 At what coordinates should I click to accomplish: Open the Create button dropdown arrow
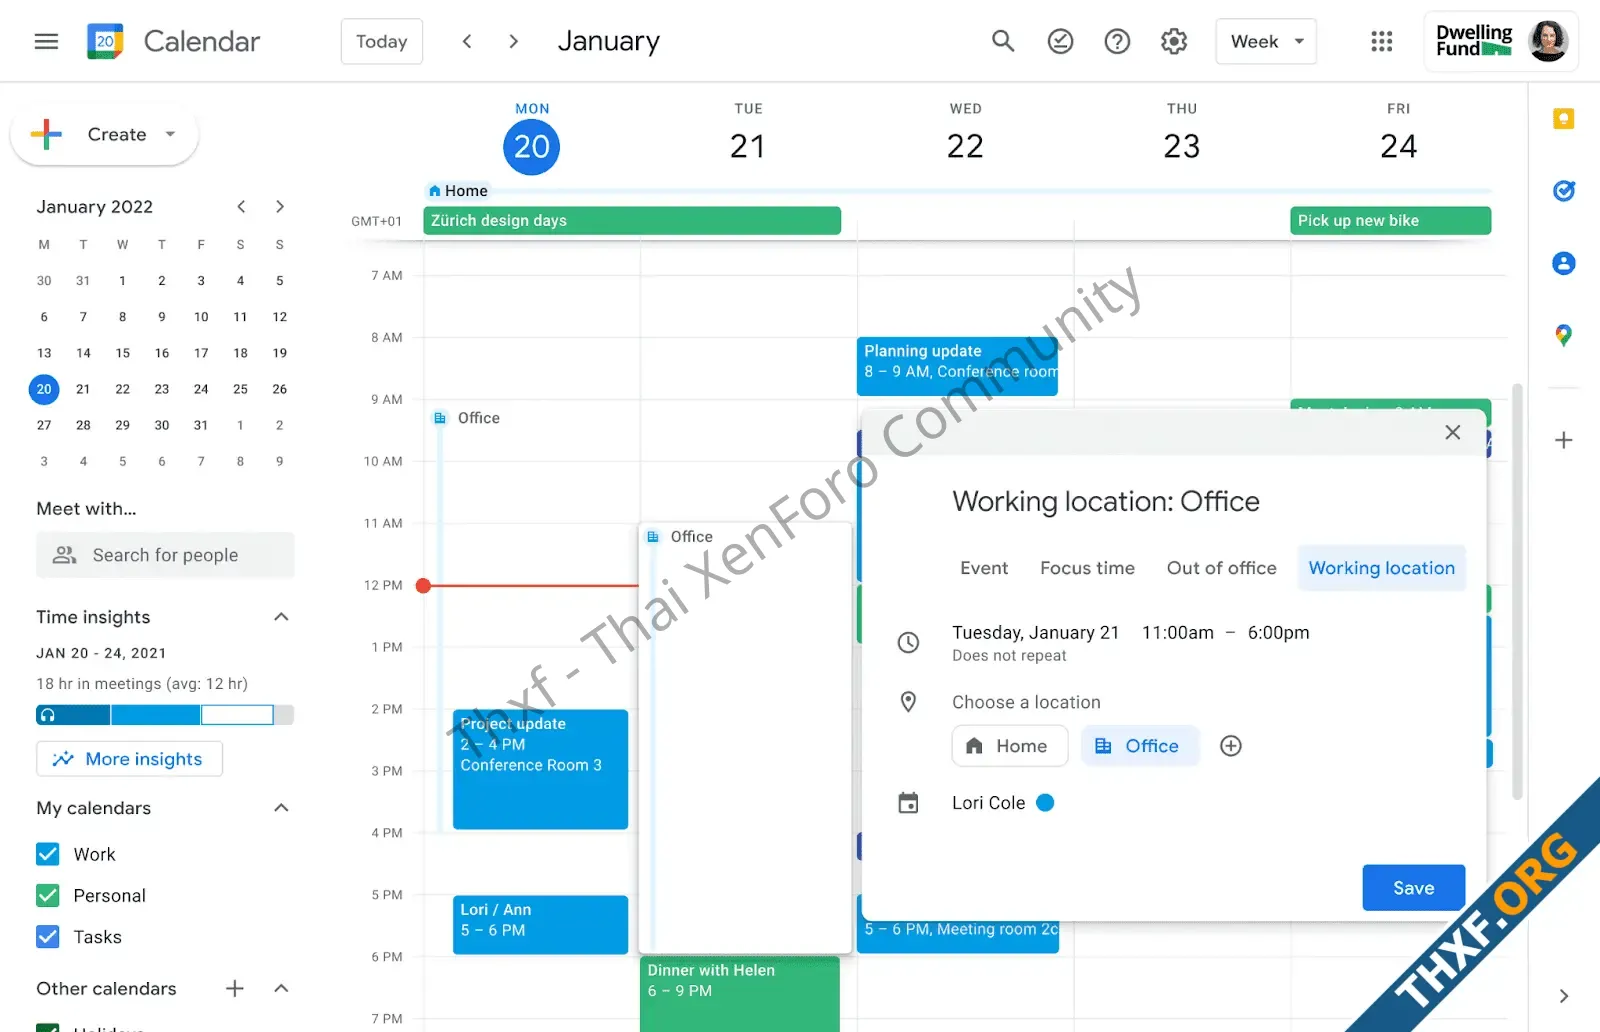click(170, 134)
